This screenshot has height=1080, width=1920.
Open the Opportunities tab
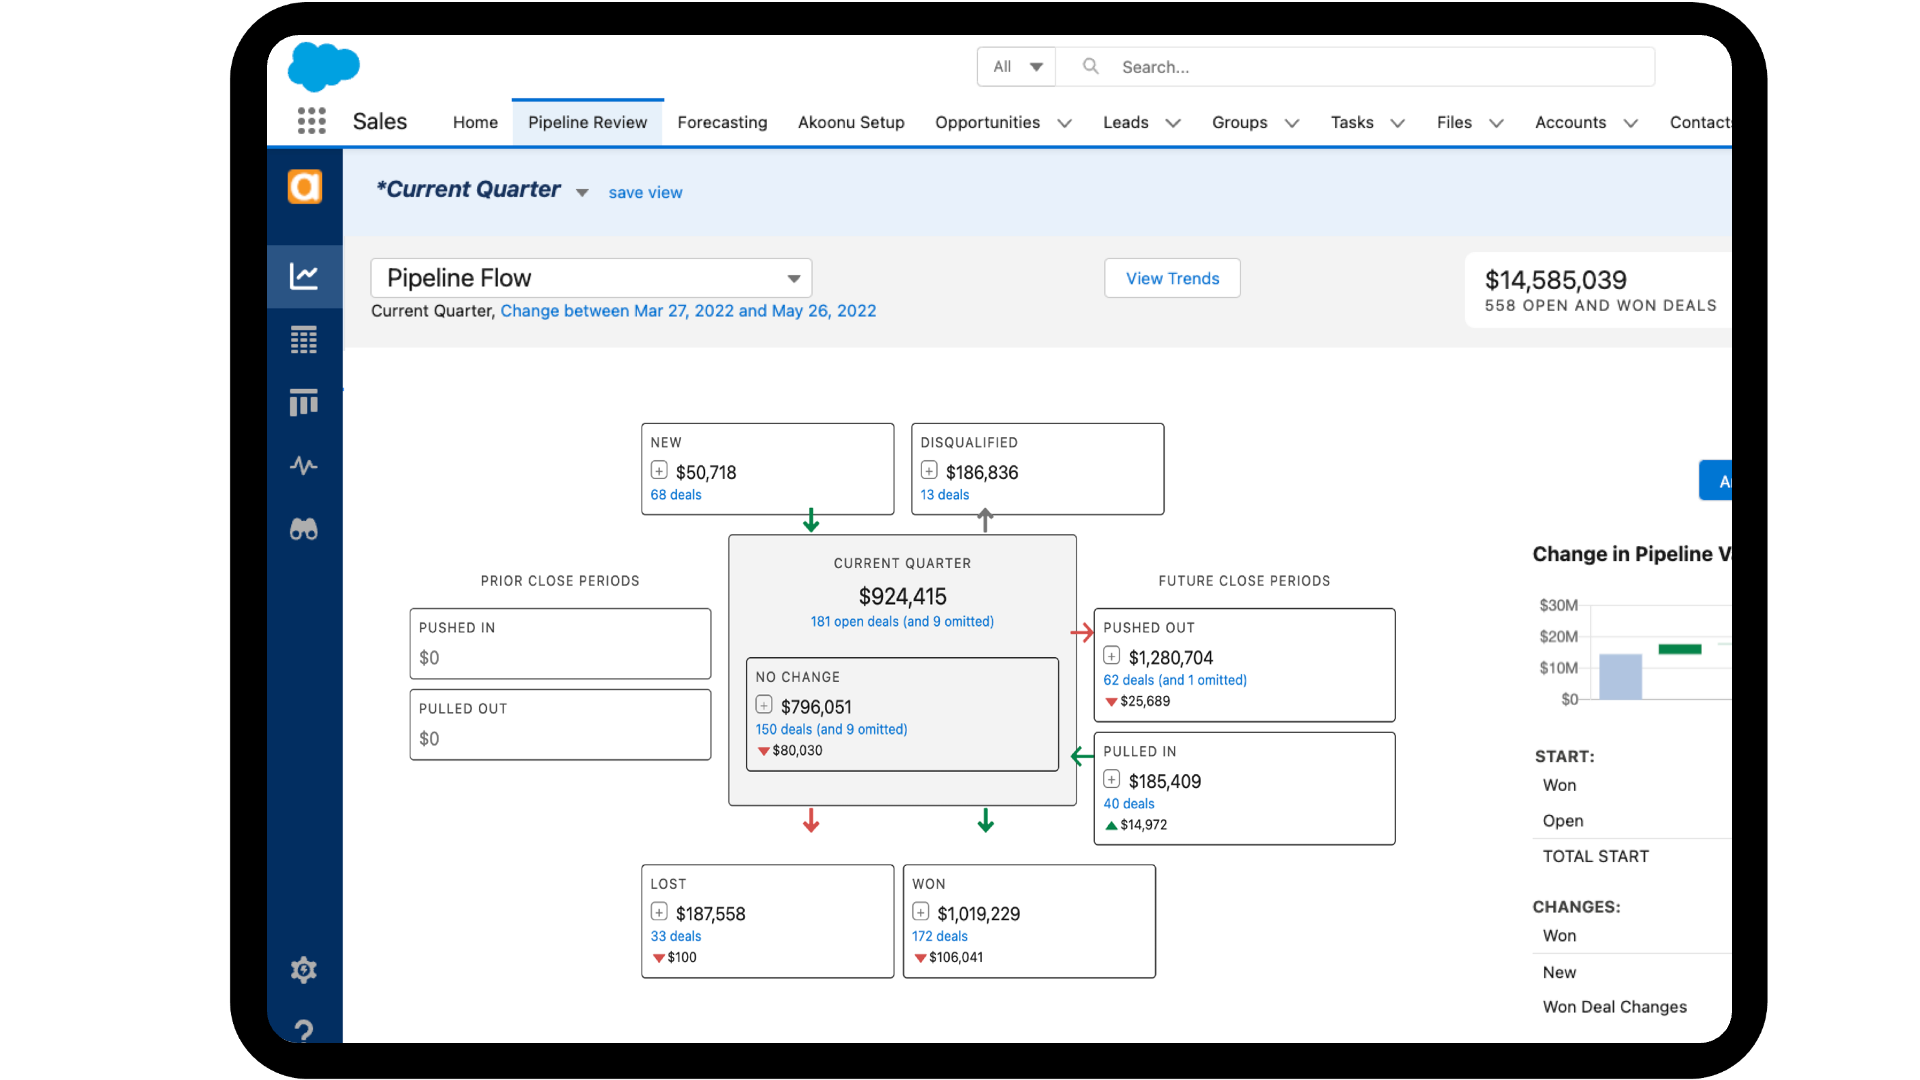pos(987,122)
